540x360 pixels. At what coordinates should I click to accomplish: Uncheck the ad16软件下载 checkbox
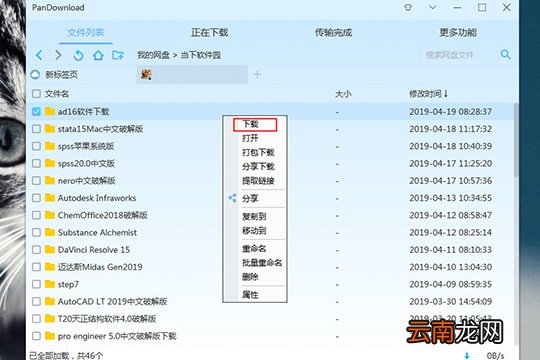(36, 112)
